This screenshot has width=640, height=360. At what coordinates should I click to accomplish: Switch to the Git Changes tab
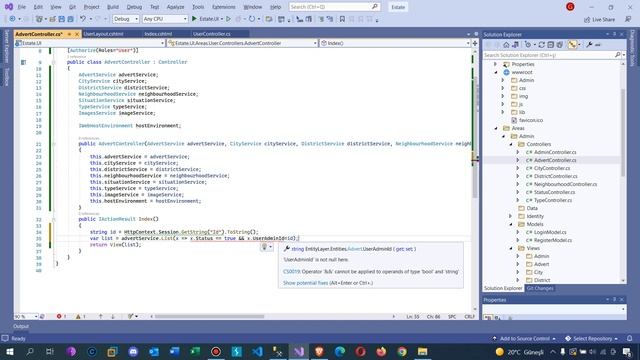(540, 288)
